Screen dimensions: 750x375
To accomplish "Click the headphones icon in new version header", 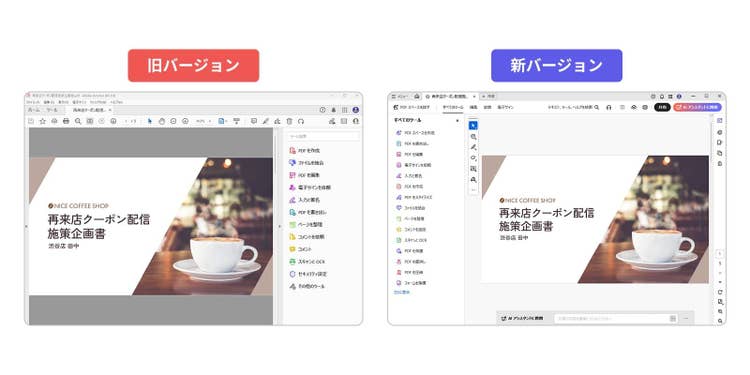I will [608, 108].
